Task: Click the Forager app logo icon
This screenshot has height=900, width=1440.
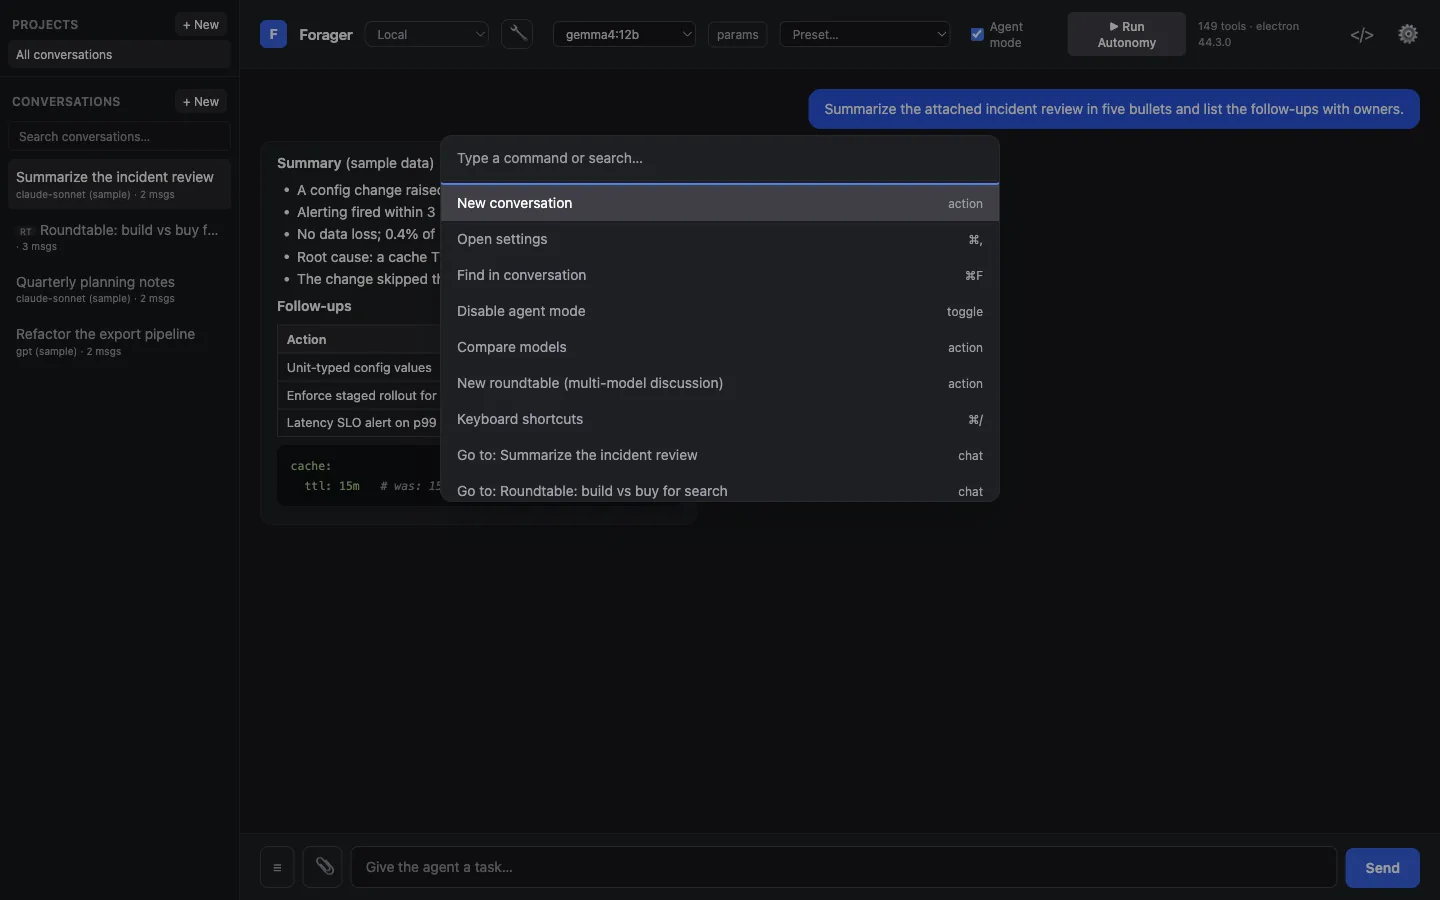Action: click(273, 34)
